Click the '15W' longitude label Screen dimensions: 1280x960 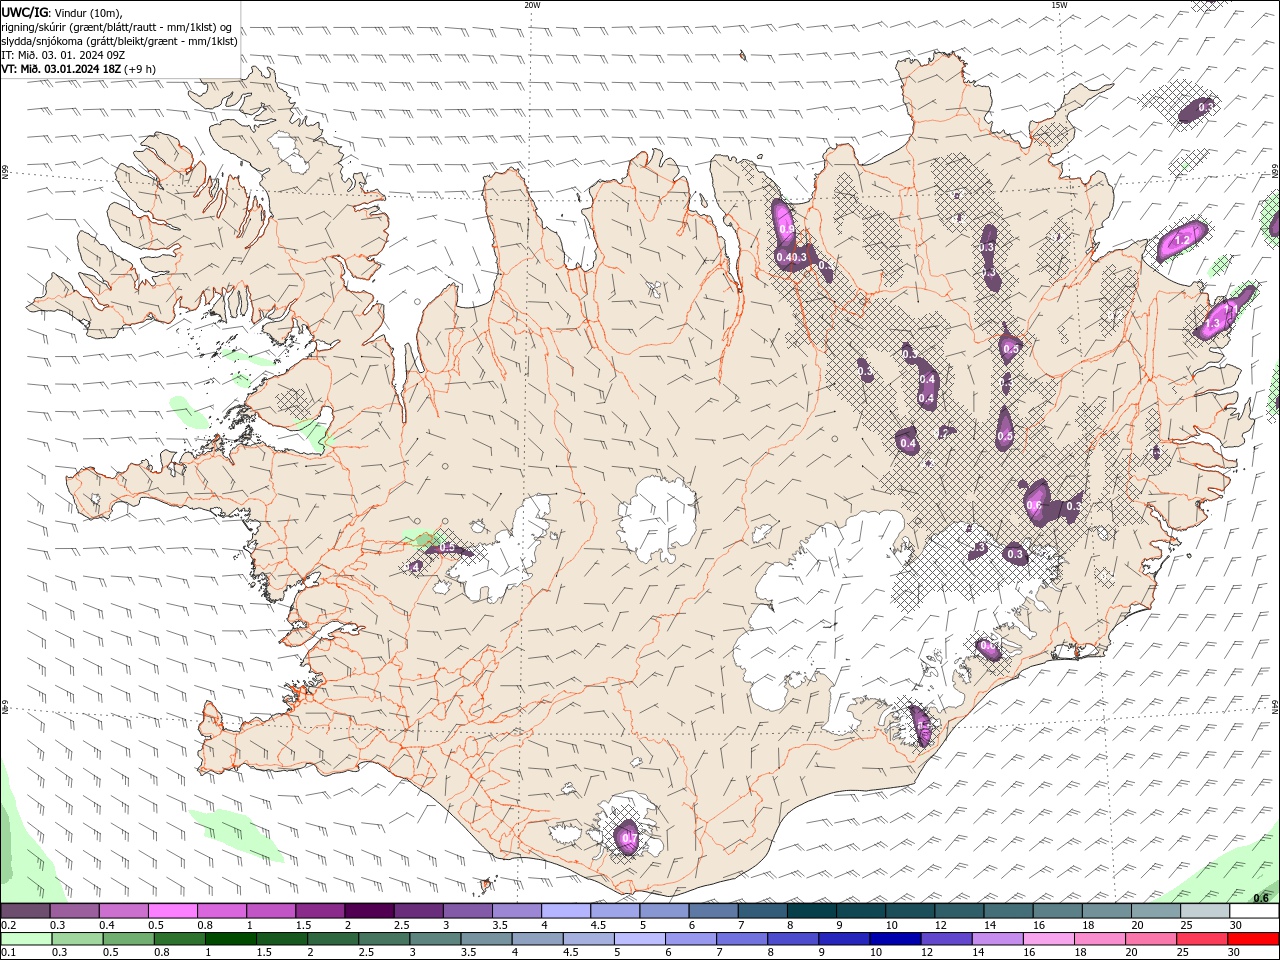[1059, 5]
